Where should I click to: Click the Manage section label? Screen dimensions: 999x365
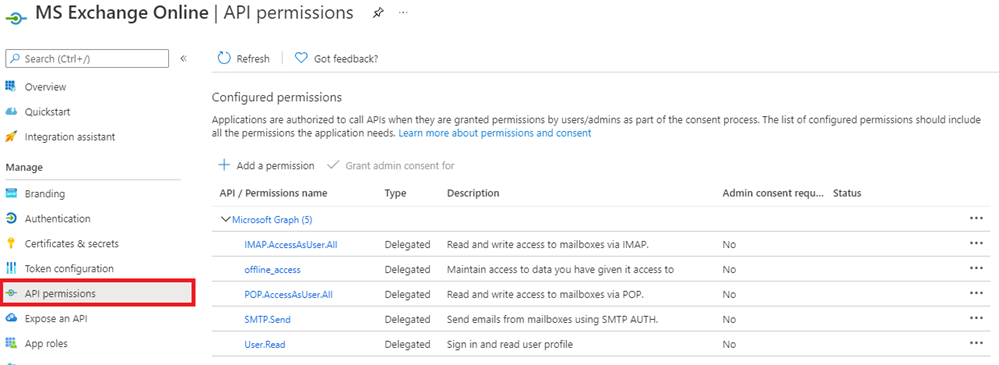pyautogui.click(x=24, y=168)
